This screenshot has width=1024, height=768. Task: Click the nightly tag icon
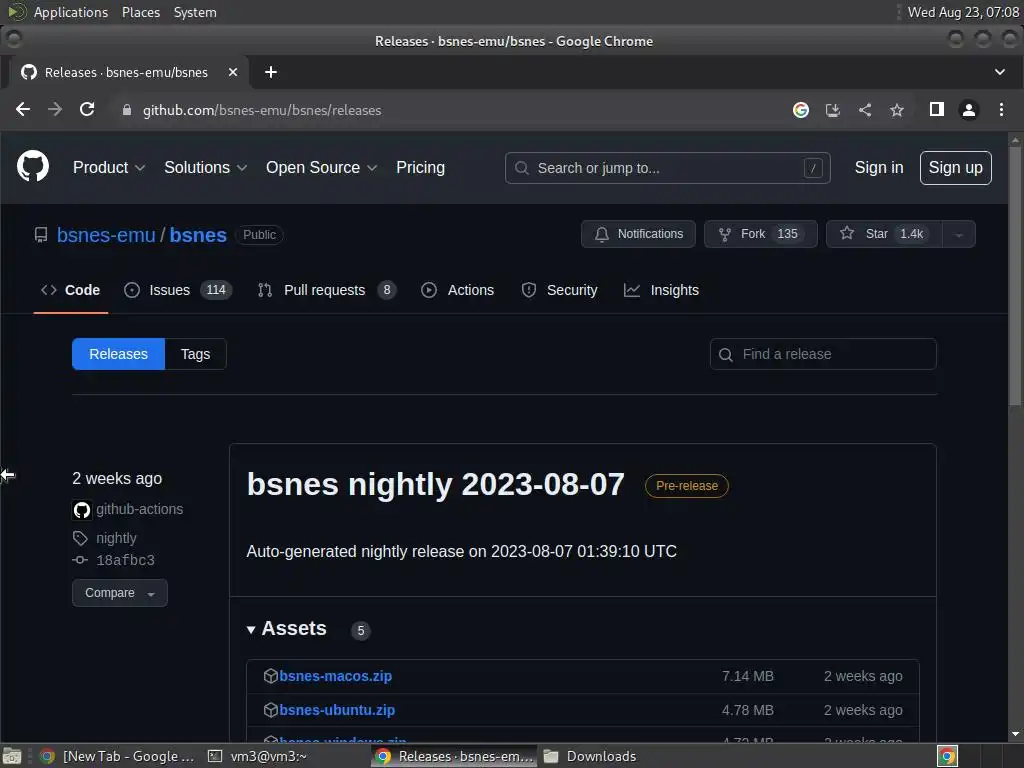(80, 538)
